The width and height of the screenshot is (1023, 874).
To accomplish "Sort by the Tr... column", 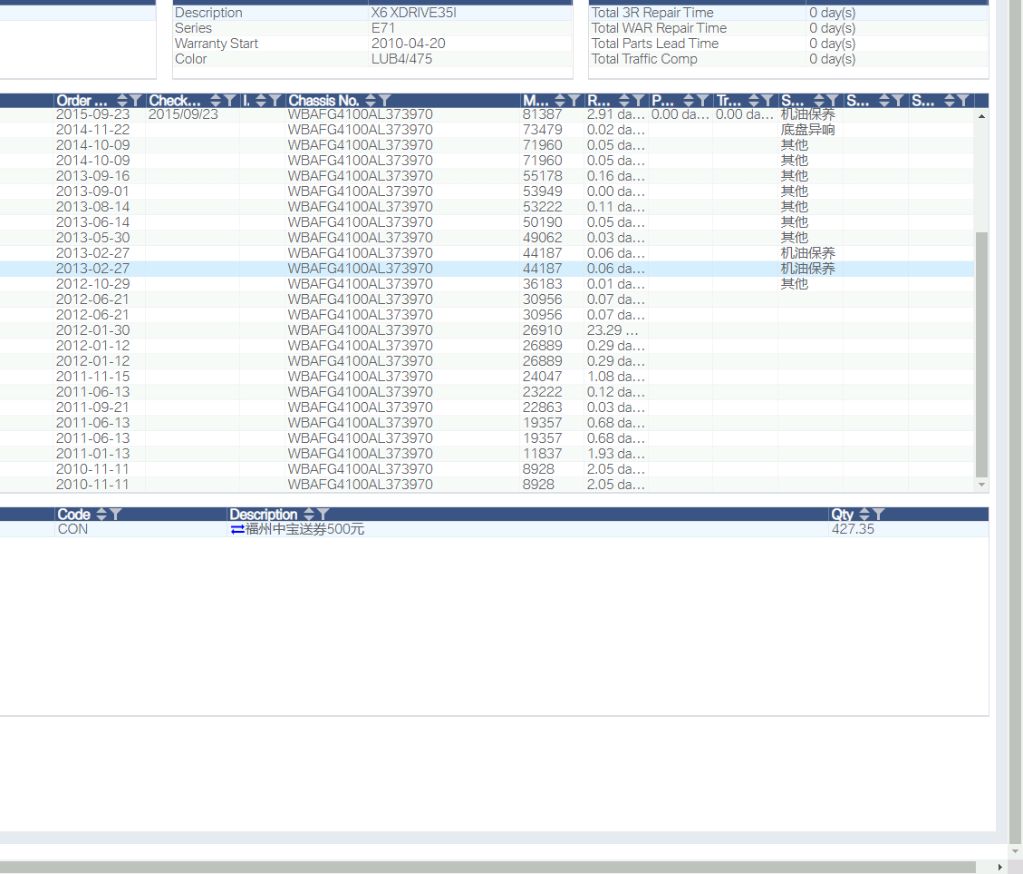I will (754, 100).
